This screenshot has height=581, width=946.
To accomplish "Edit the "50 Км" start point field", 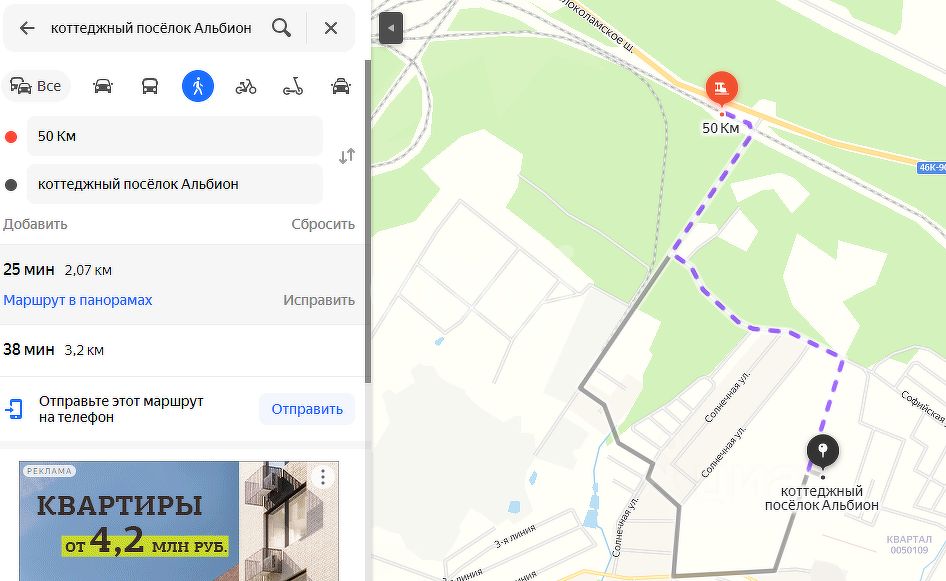I will click(x=175, y=136).
